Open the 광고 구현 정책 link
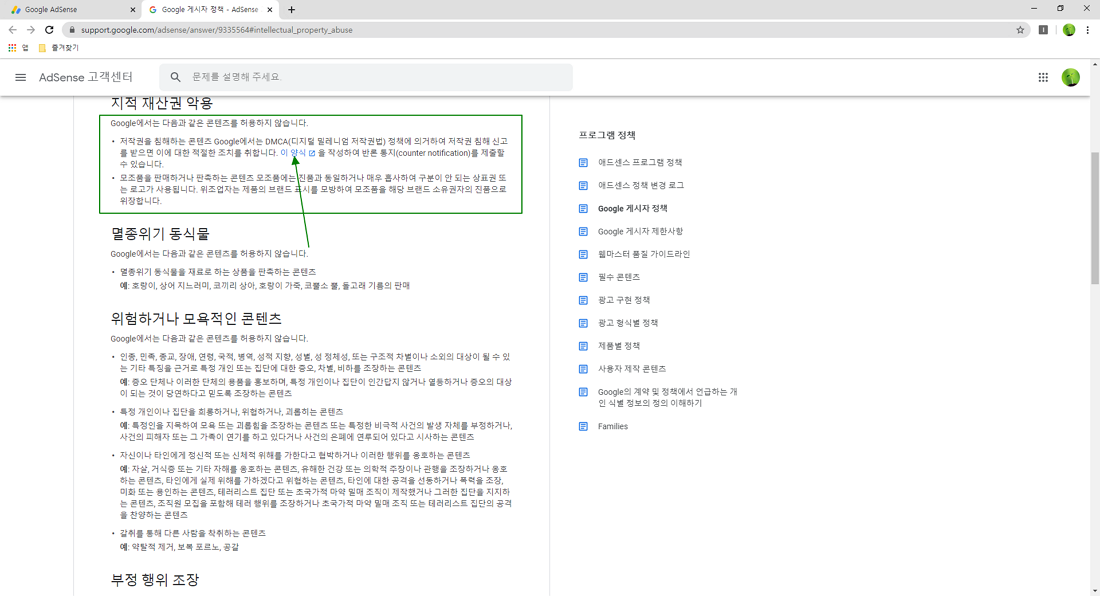Image resolution: width=1100 pixels, height=596 pixels. pos(624,300)
